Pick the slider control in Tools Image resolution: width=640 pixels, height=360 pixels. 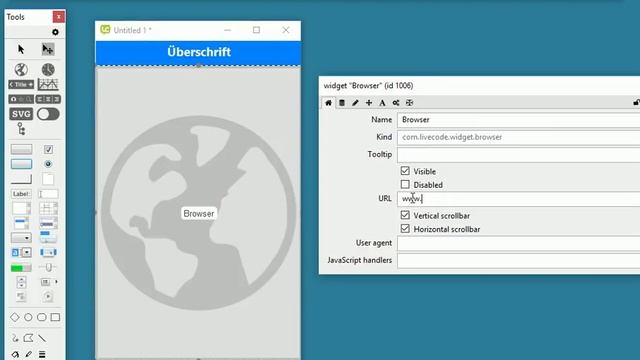pyautogui.click(x=48, y=267)
